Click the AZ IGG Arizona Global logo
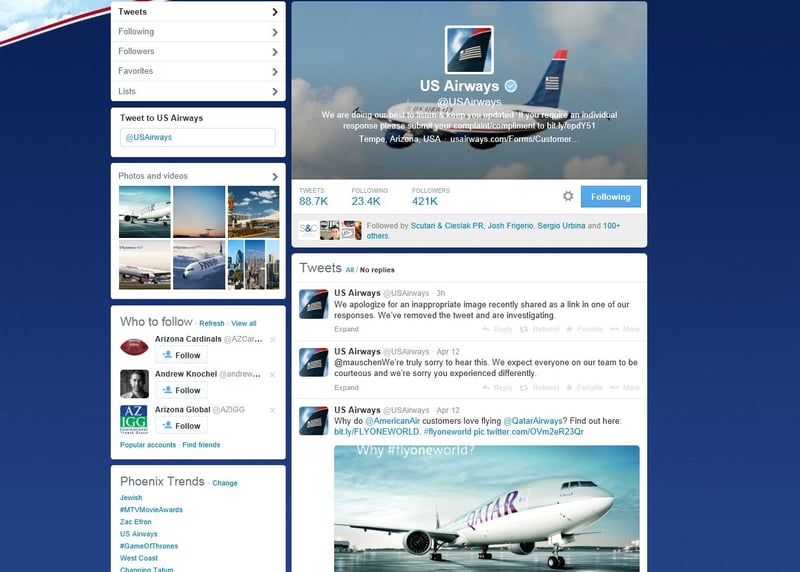The image size is (800, 572). pyautogui.click(x=134, y=419)
